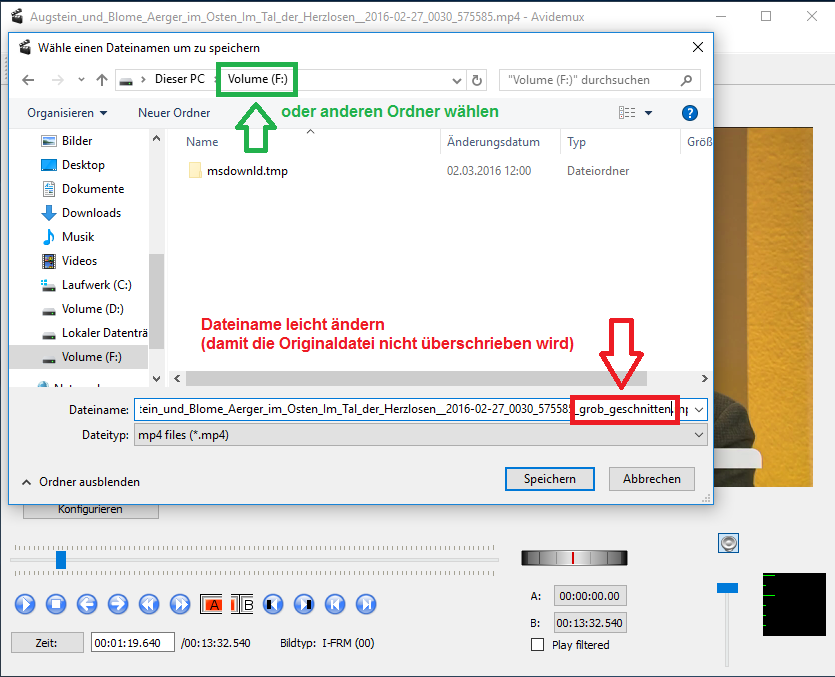Click the Stop playback icon
The image size is (835, 677).
57,604
